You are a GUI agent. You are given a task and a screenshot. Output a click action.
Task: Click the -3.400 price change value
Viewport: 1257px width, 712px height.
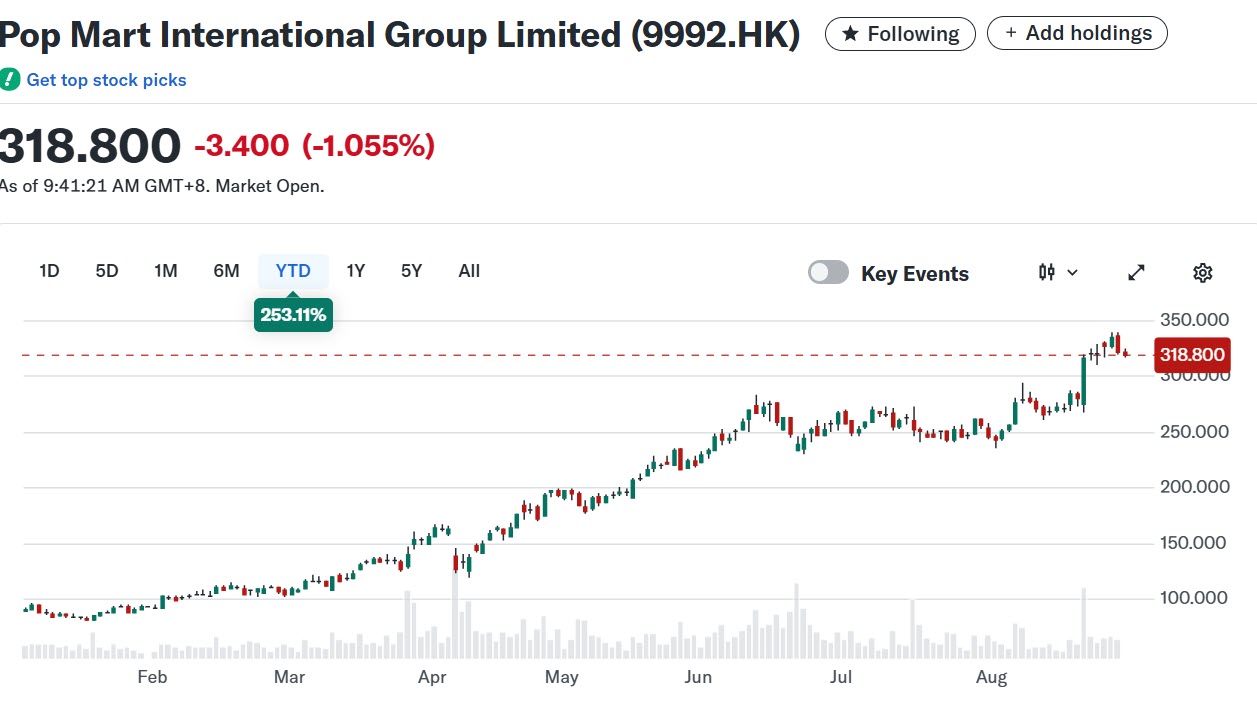coord(241,146)
